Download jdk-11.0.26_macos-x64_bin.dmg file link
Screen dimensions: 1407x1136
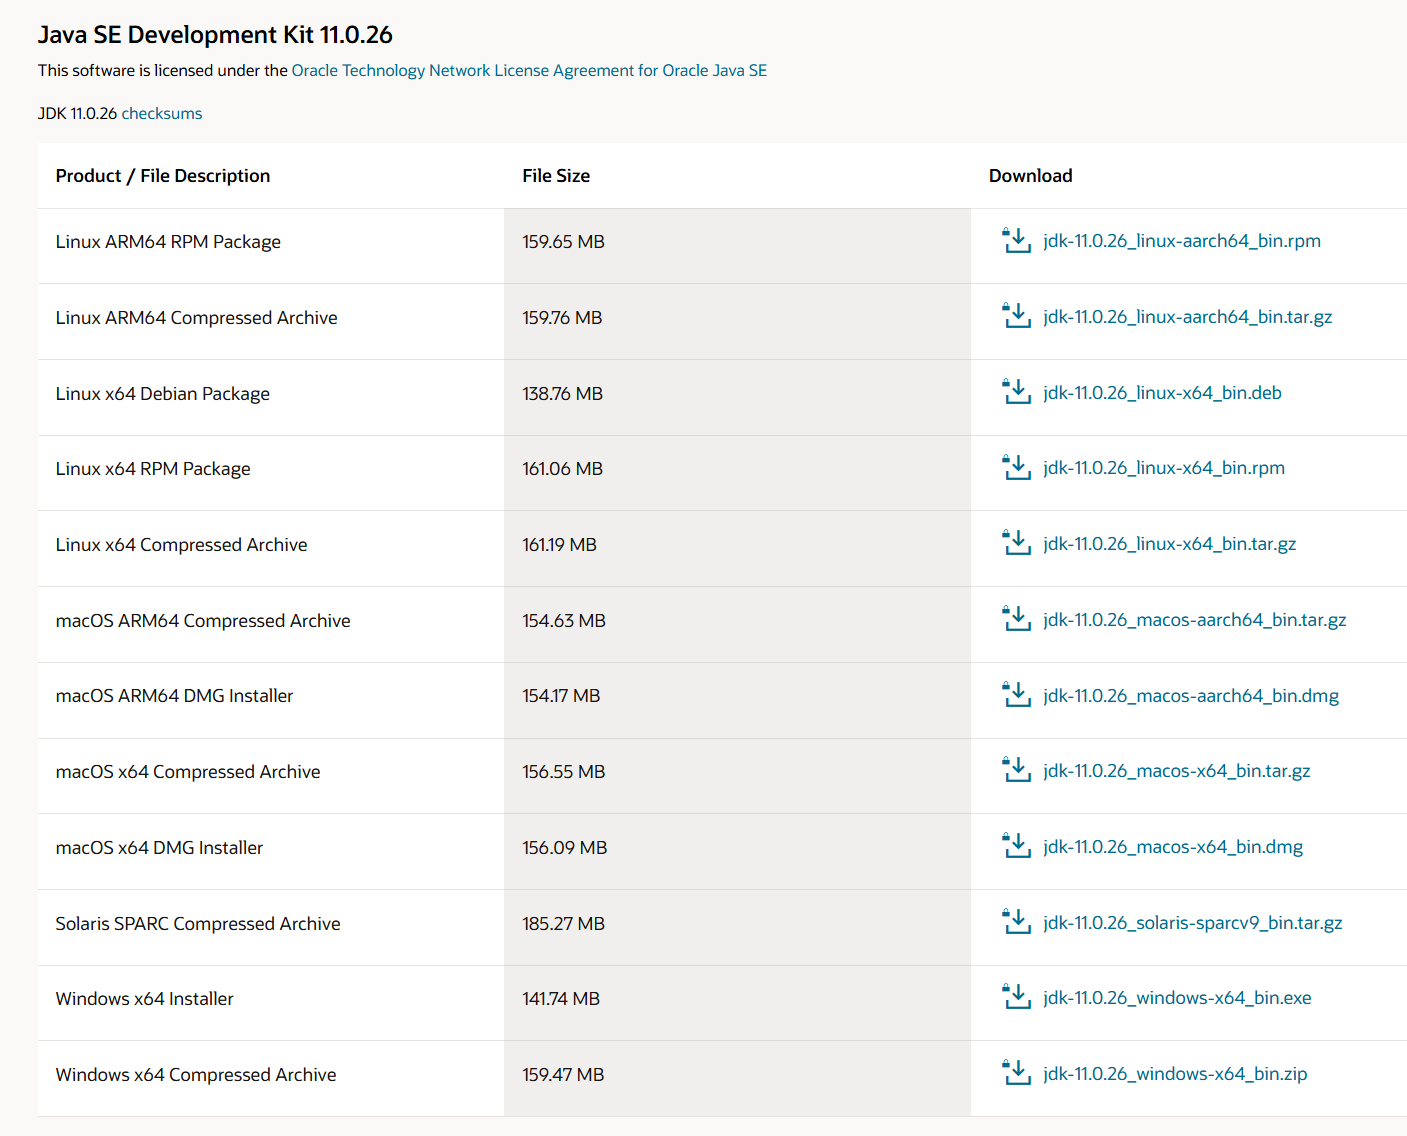[x=1172, y=847]
